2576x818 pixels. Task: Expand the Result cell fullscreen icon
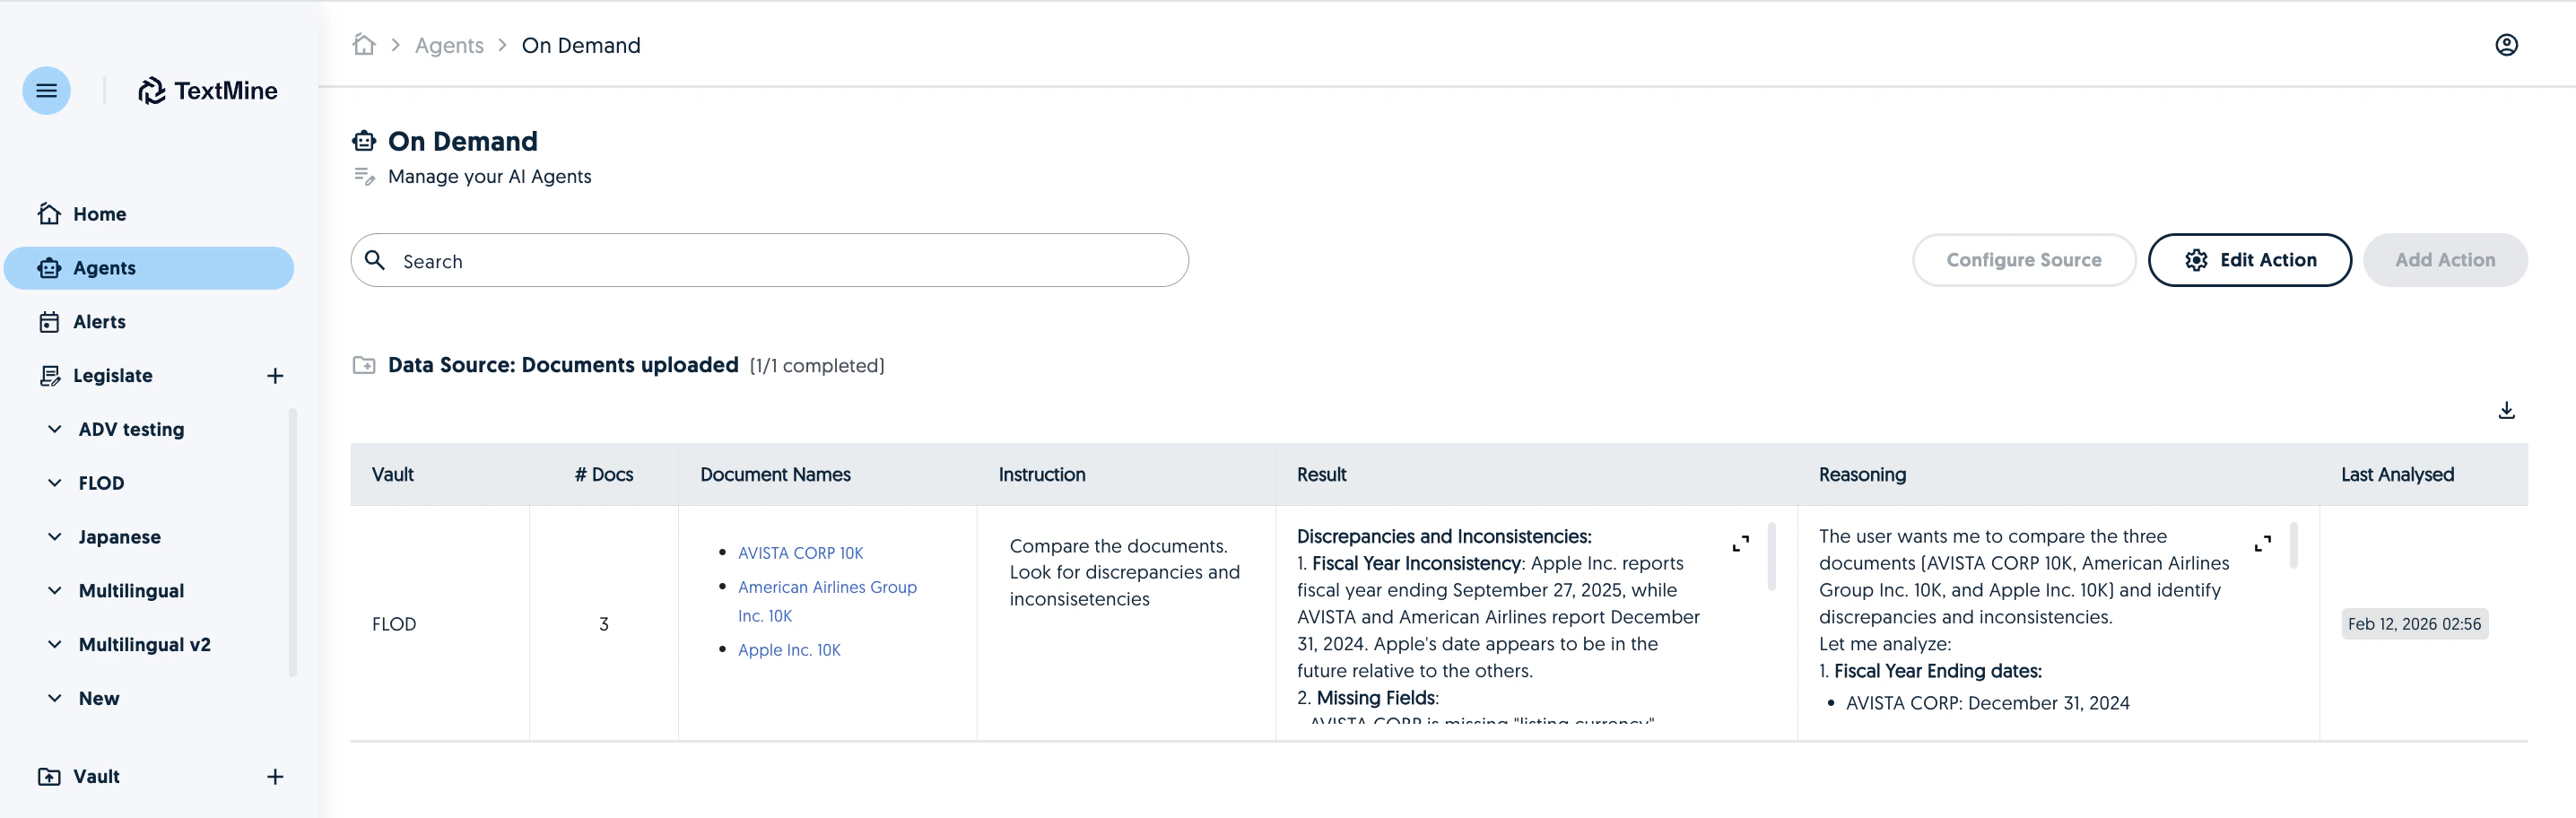coord(1740,543)
